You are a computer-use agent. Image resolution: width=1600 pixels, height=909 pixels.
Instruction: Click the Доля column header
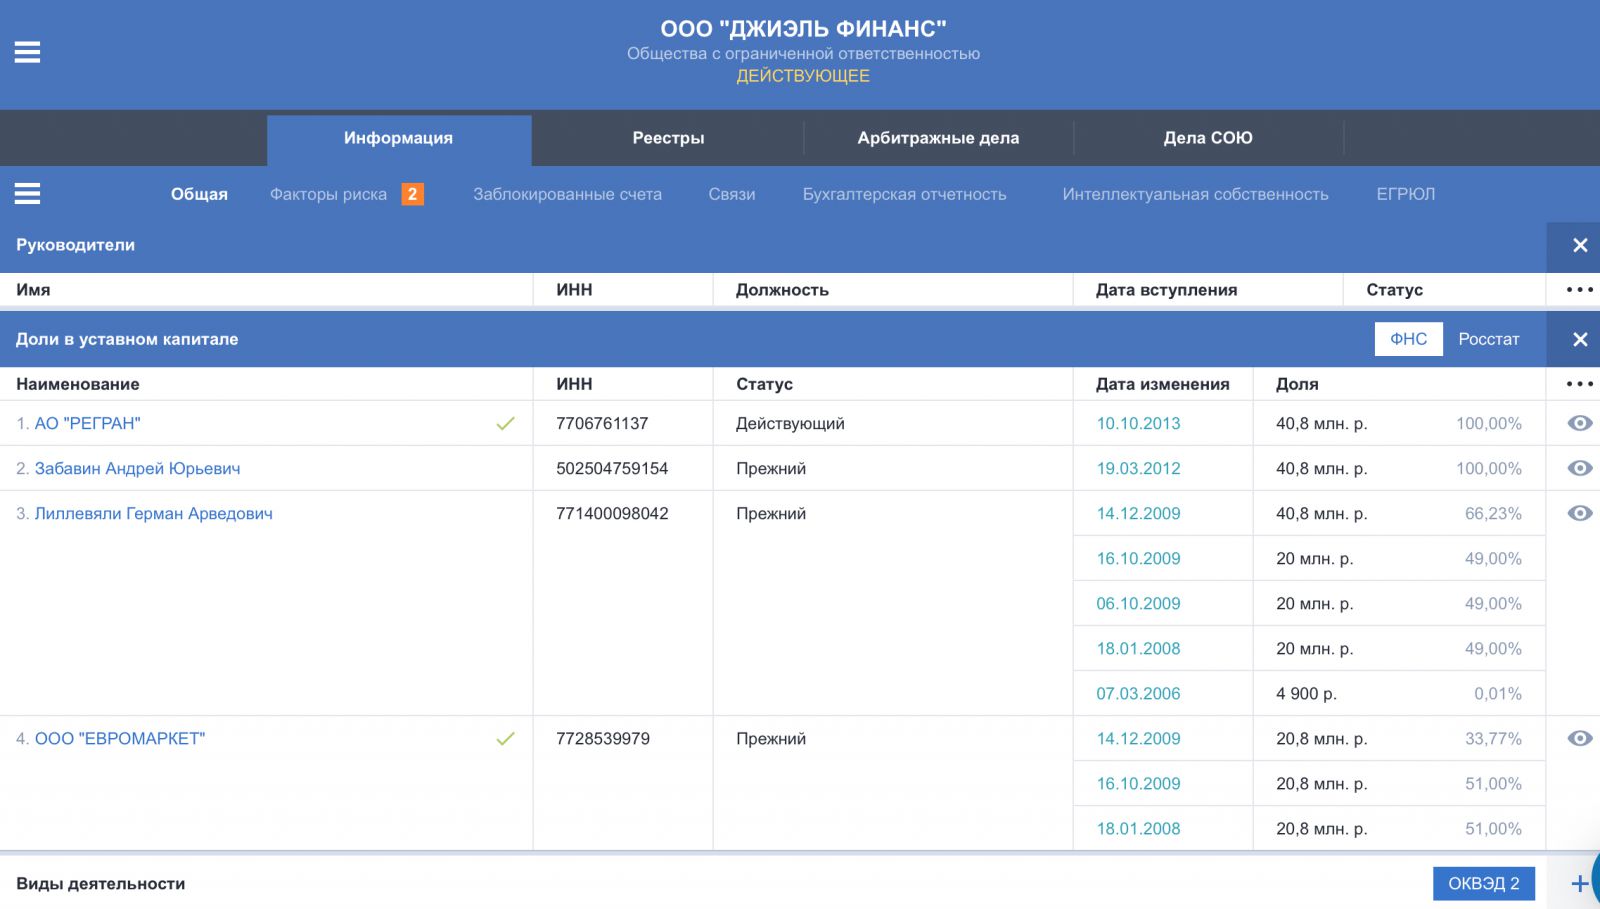click(x=1297, y=384)
